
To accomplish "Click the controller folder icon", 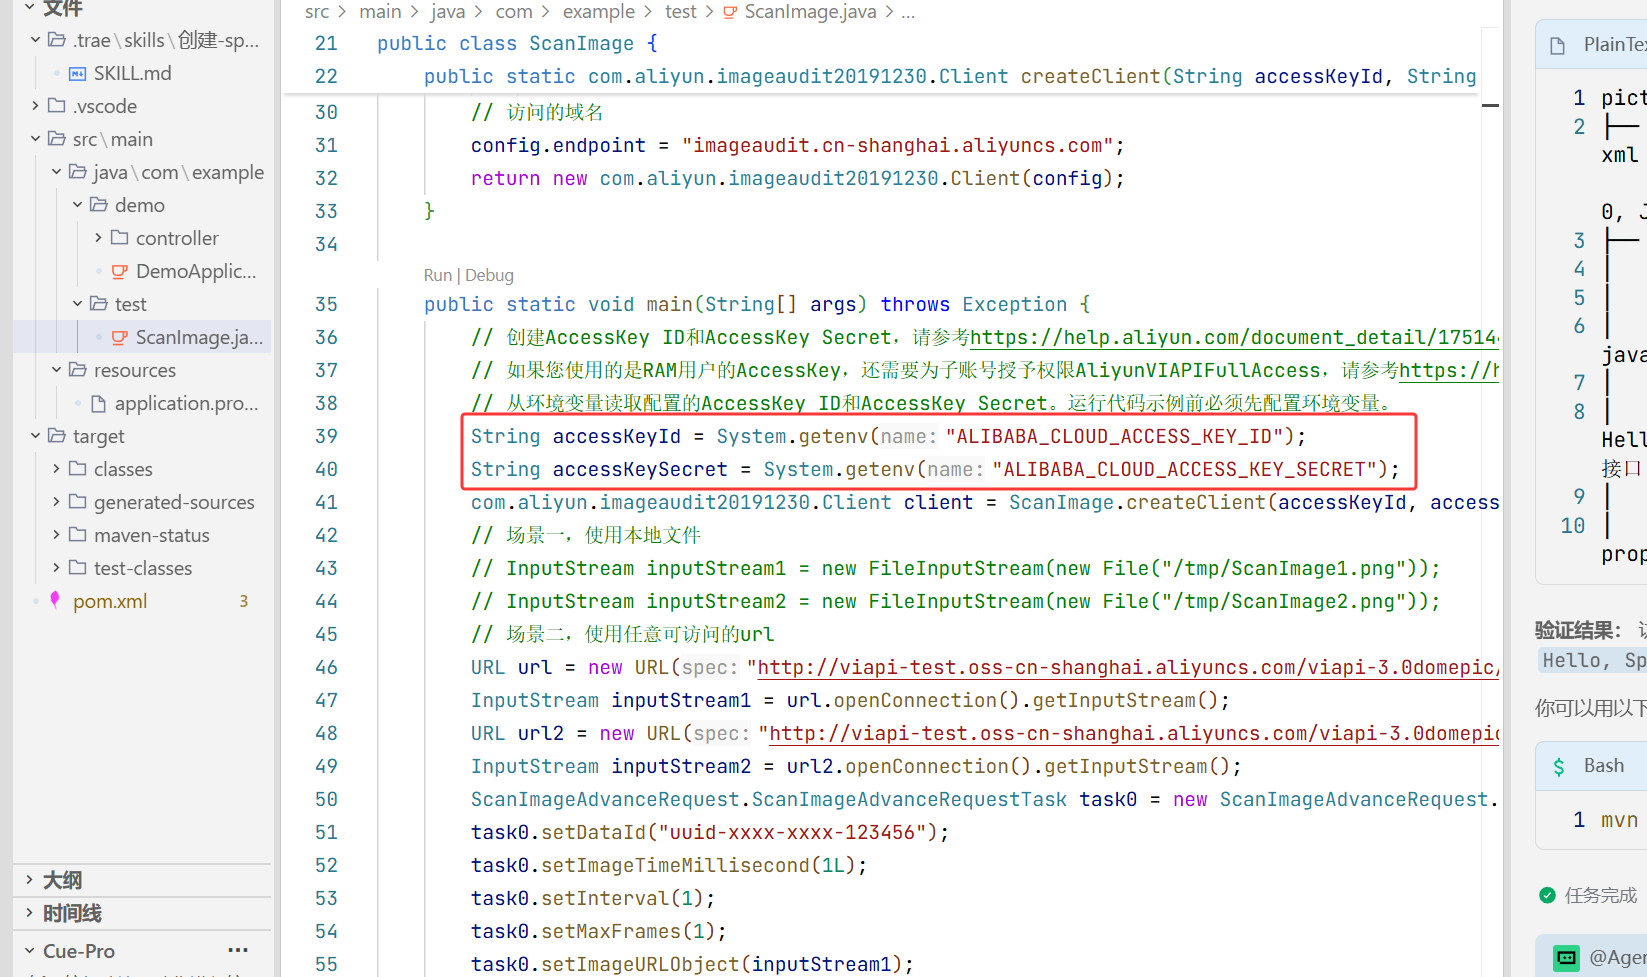I will point(119,238).
